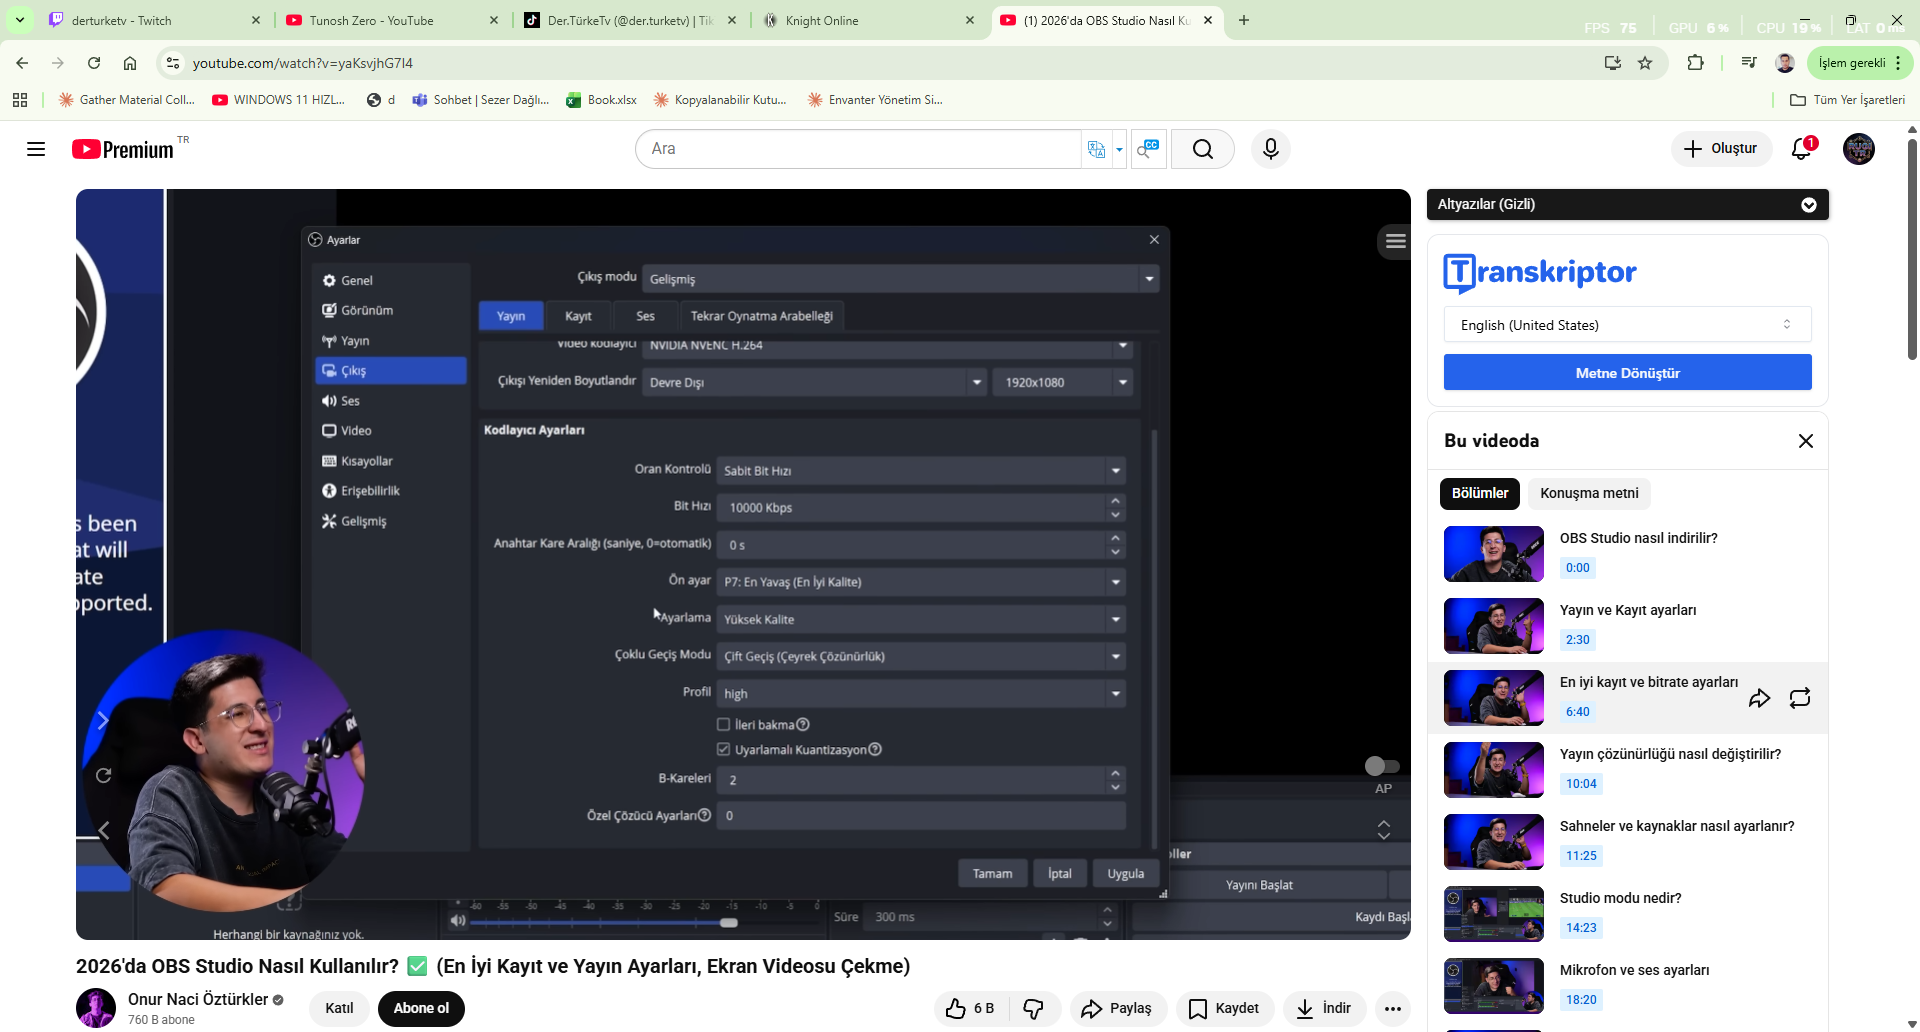
Task: Open 'Oran Kontrolü' Sabit Bit Hızı dropdown
Action: point(921,471)
